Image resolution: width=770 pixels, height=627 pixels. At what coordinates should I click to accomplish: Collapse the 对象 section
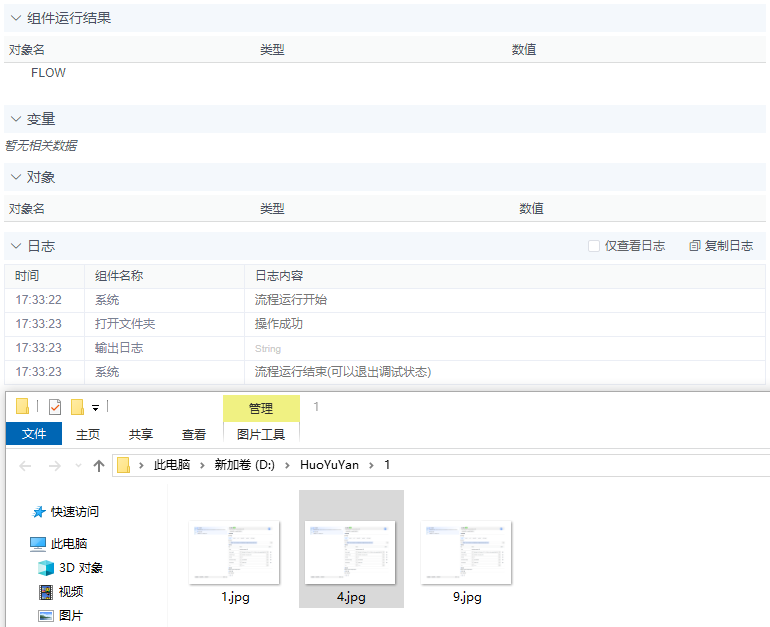pyautogui.click(x=16, y=177)
